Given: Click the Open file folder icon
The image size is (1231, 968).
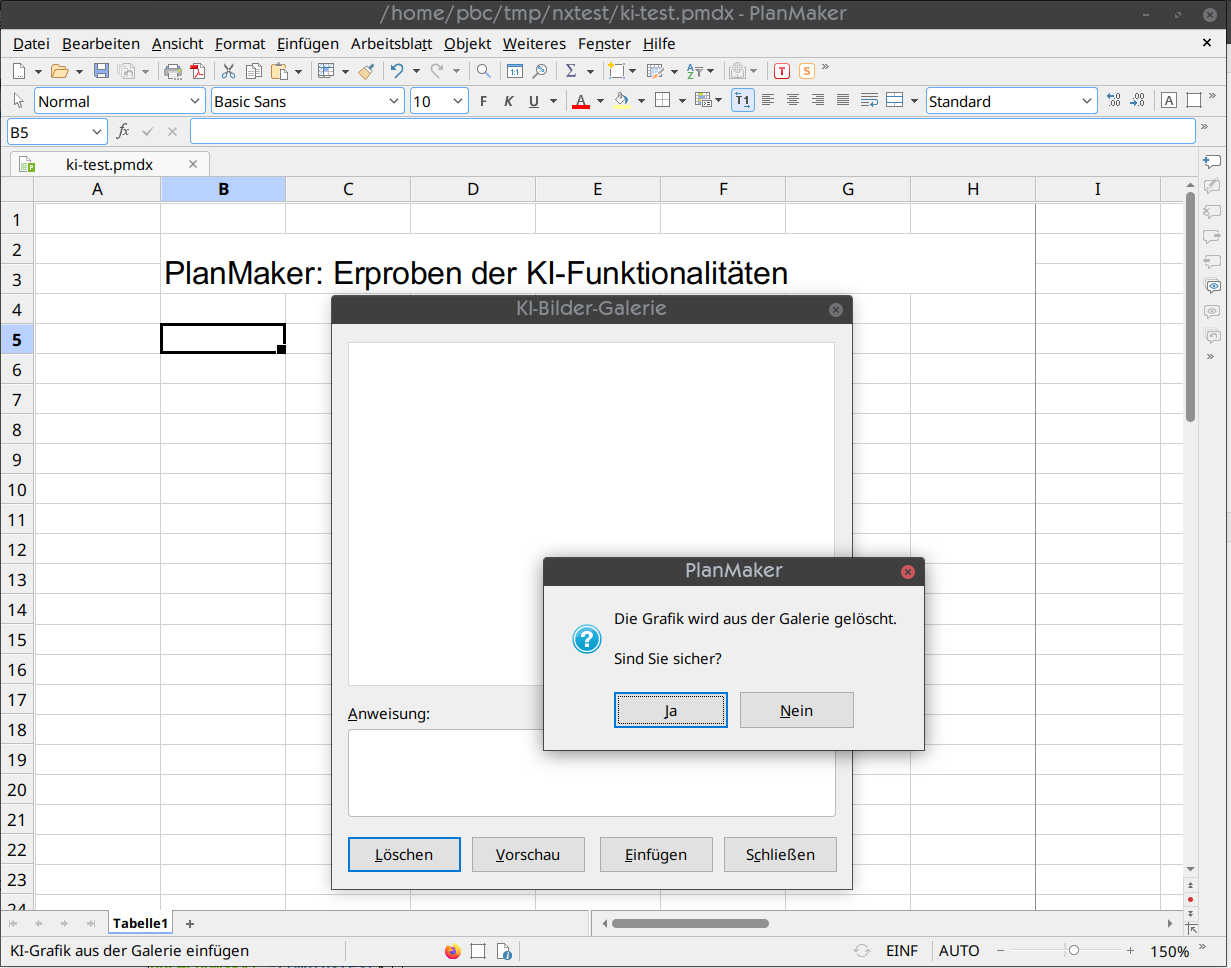Looking at the screenshot, I should pyautogui.click(x=59, y=71).
